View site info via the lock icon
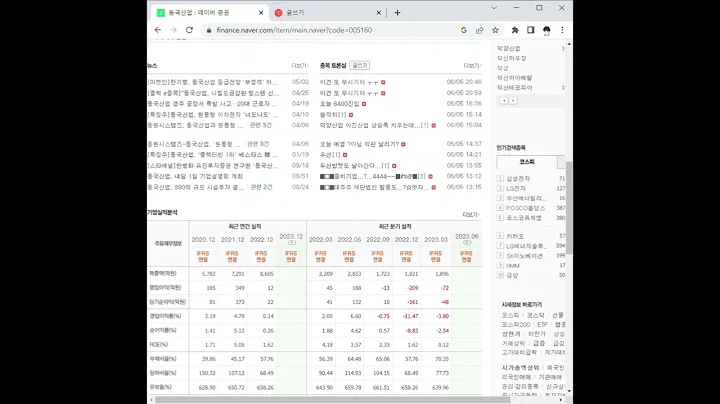The width and height of the screenshot is (720, 404). [209, 30]
